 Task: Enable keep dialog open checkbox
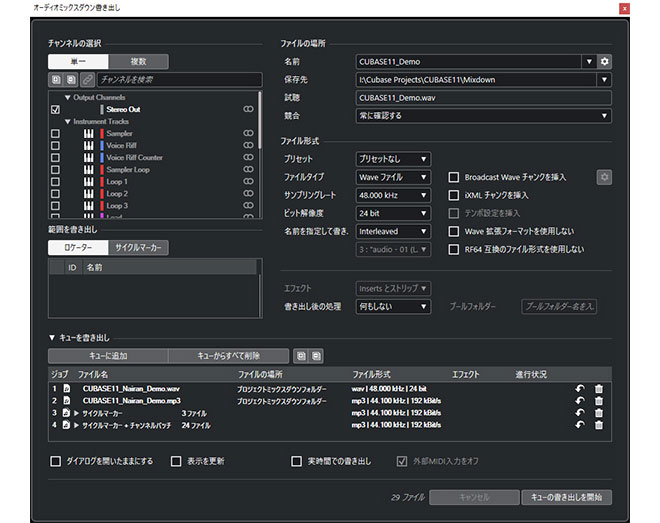click(56, 461)
